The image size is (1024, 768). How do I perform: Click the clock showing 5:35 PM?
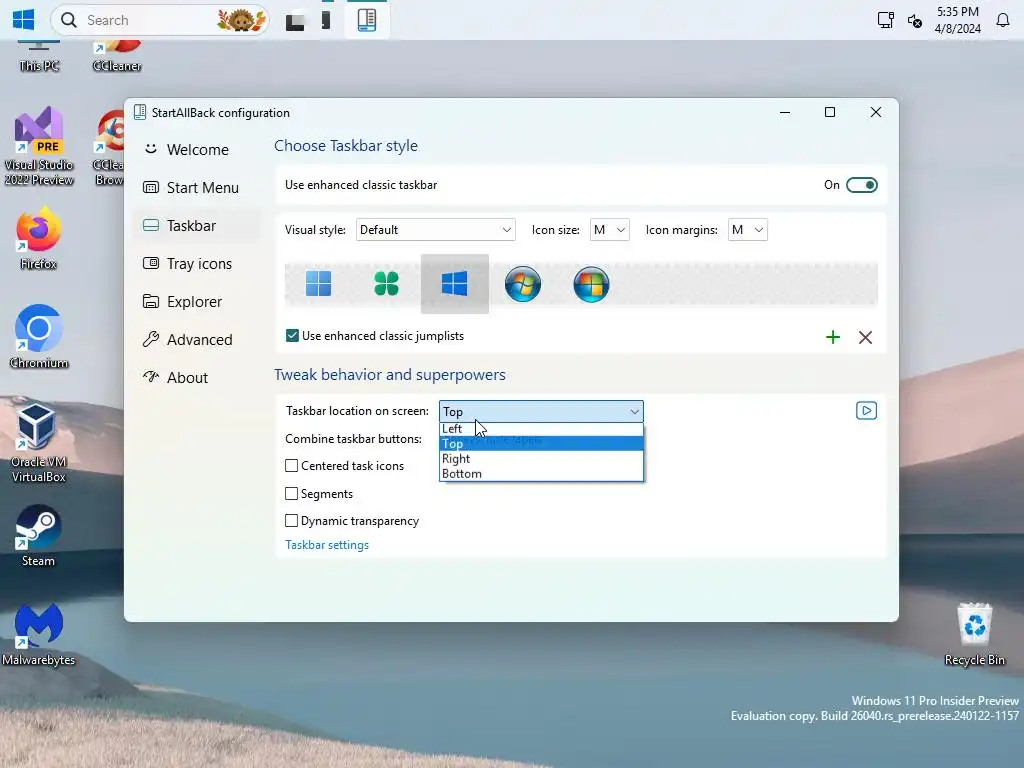[957, 20]
